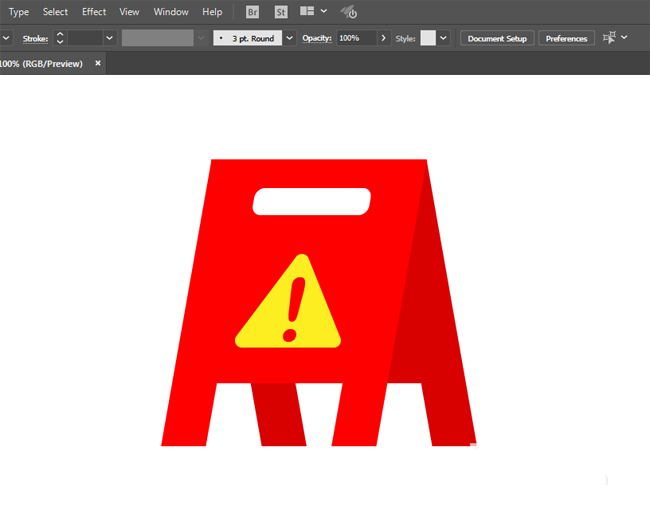Image resolution: width=650 pixels, height=506 pixels.
Task: Click the Style swatch box
Action: (x=428, y=38)
